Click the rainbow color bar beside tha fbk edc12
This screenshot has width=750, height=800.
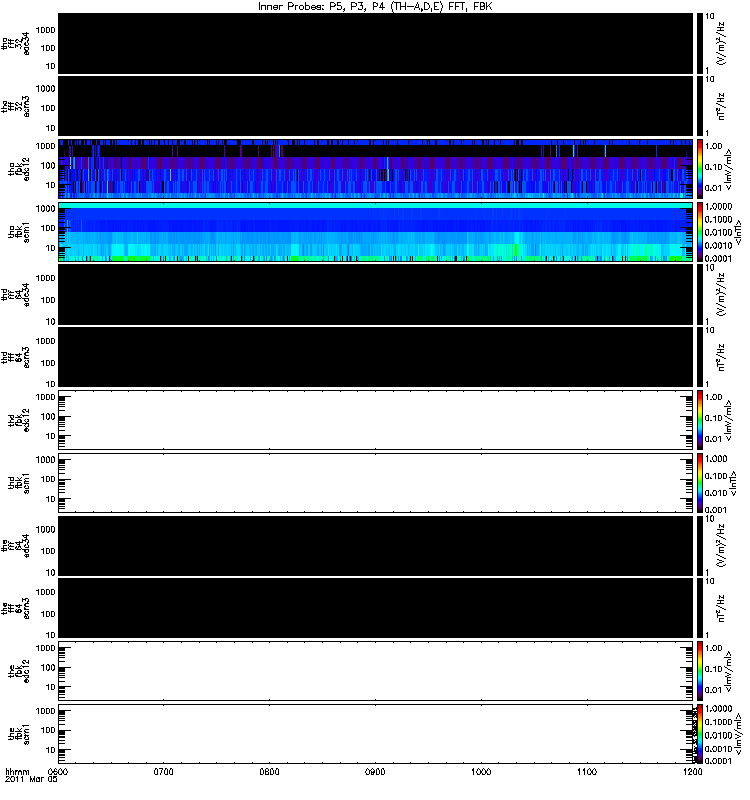[700, 169]
